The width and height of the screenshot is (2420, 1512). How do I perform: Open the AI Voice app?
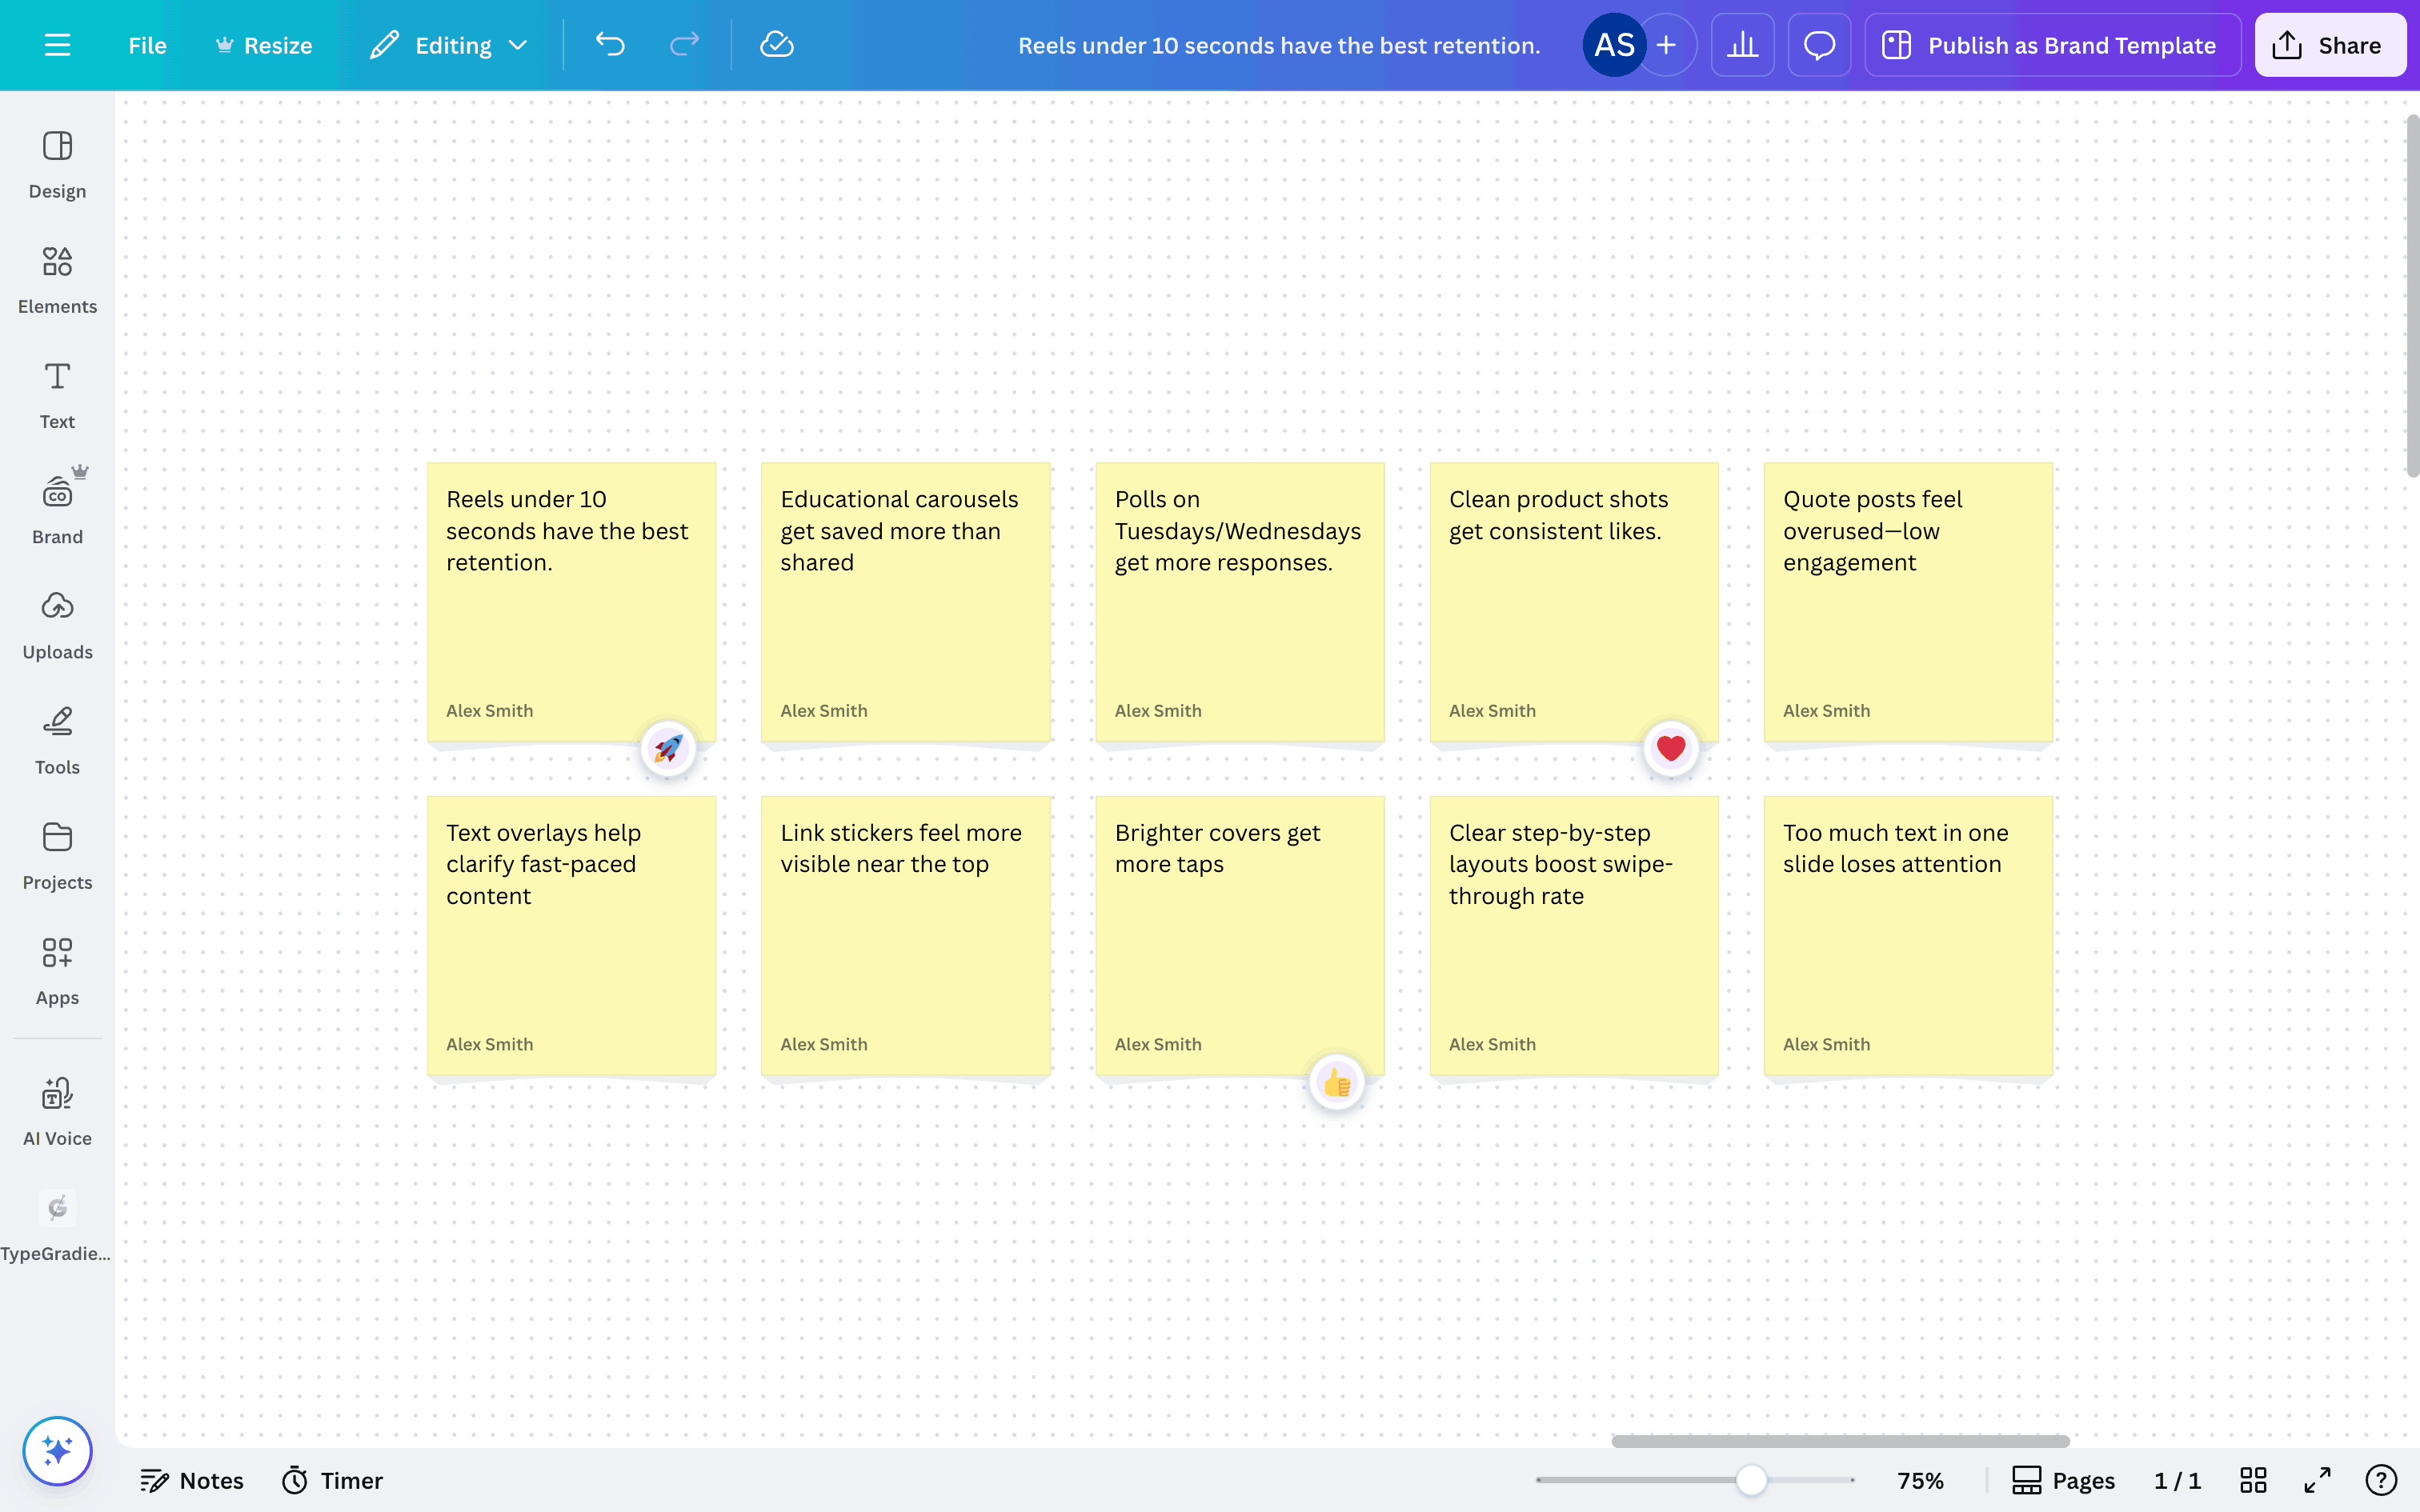(x=57, y=1110)
